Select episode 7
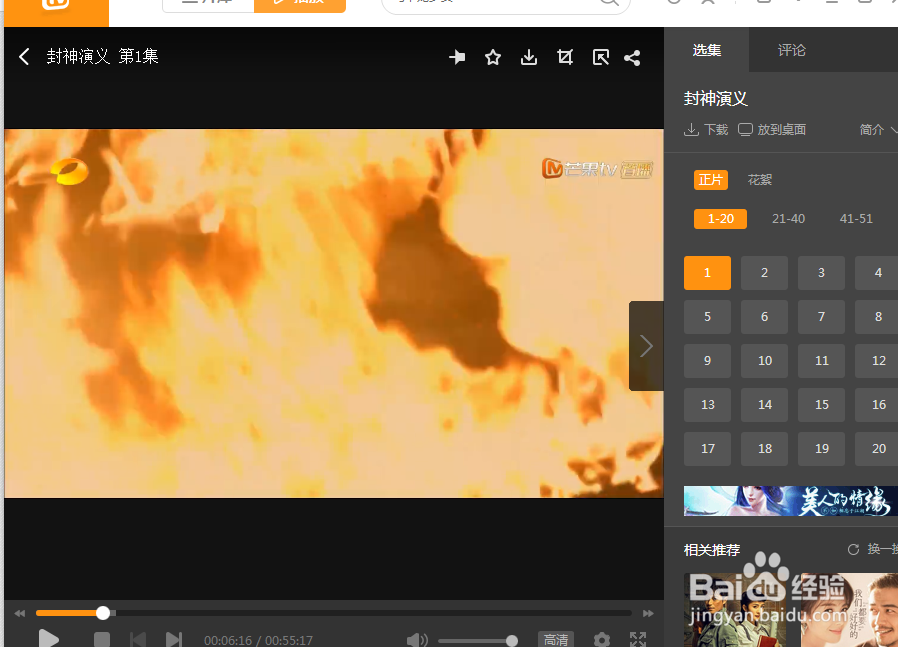 click(821, 317)
